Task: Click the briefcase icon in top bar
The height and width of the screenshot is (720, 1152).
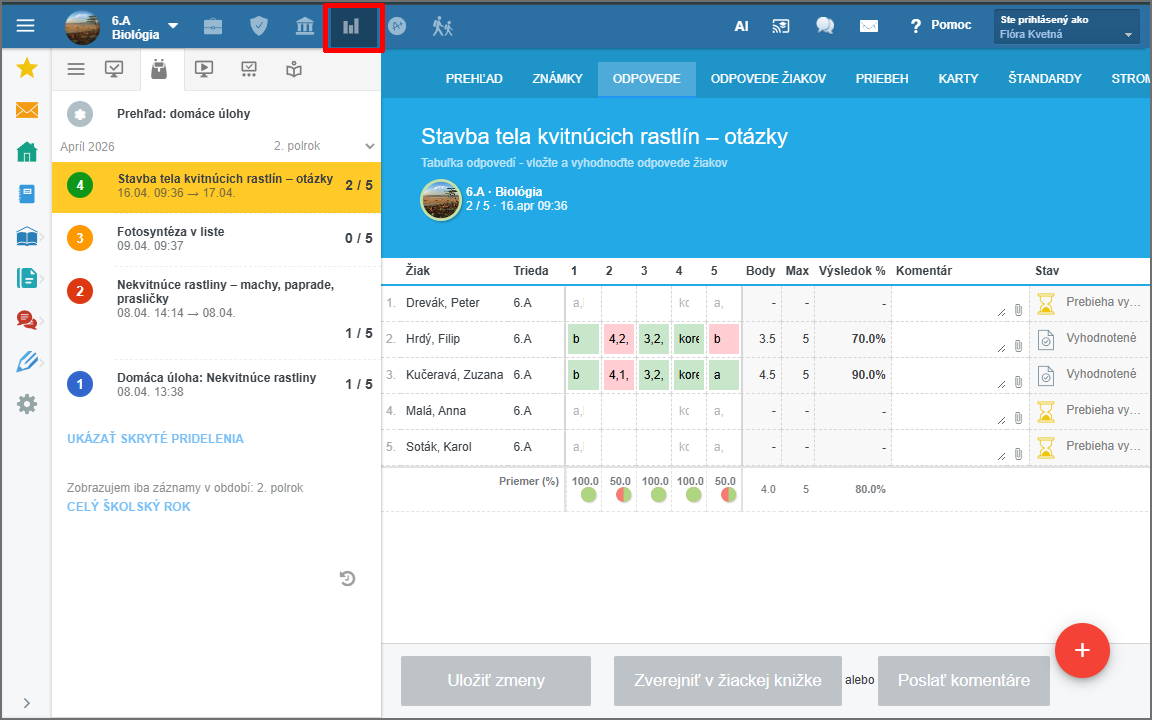Action: click(213, 27)
